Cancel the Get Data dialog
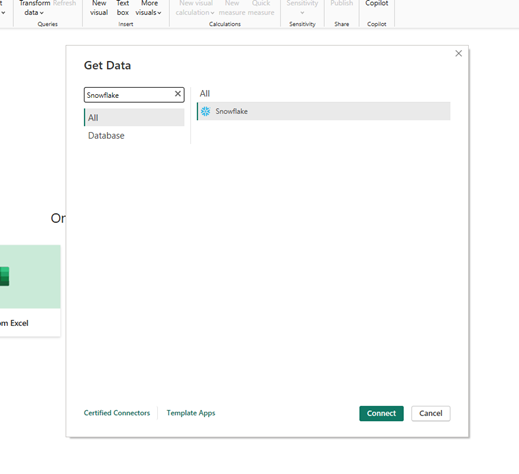Viewport: 519px width, 474px height. coord(431,413)
